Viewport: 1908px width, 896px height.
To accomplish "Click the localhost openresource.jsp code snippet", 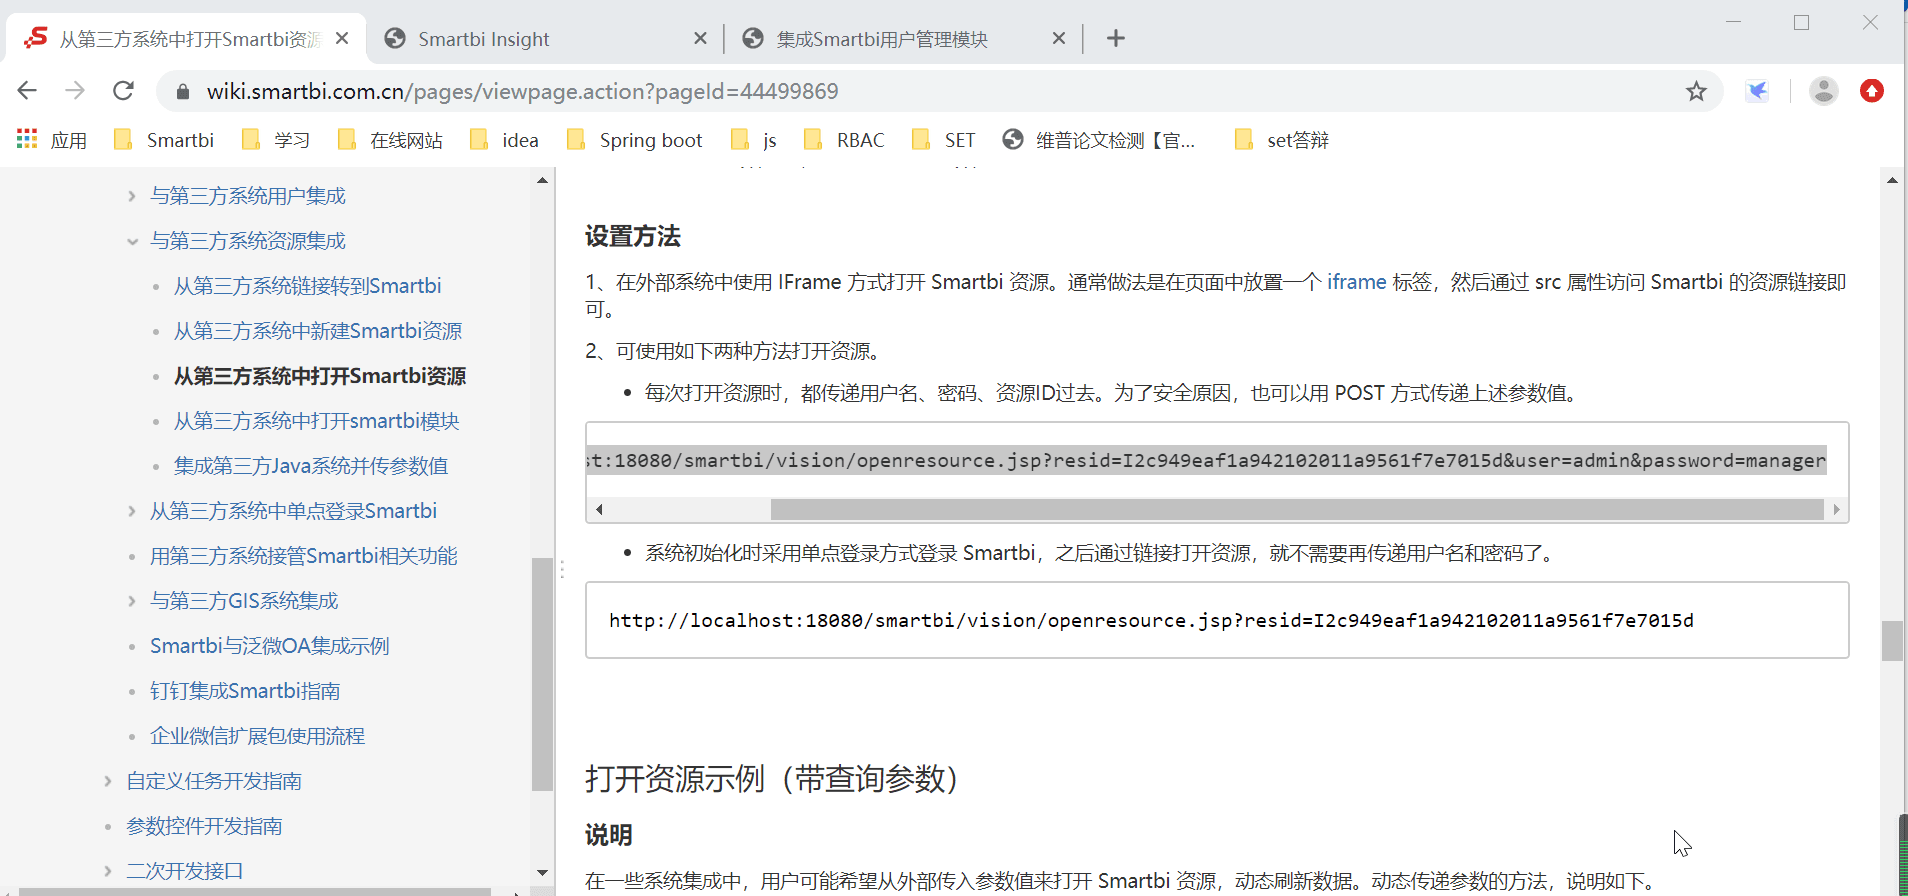I will point(1151,620).
